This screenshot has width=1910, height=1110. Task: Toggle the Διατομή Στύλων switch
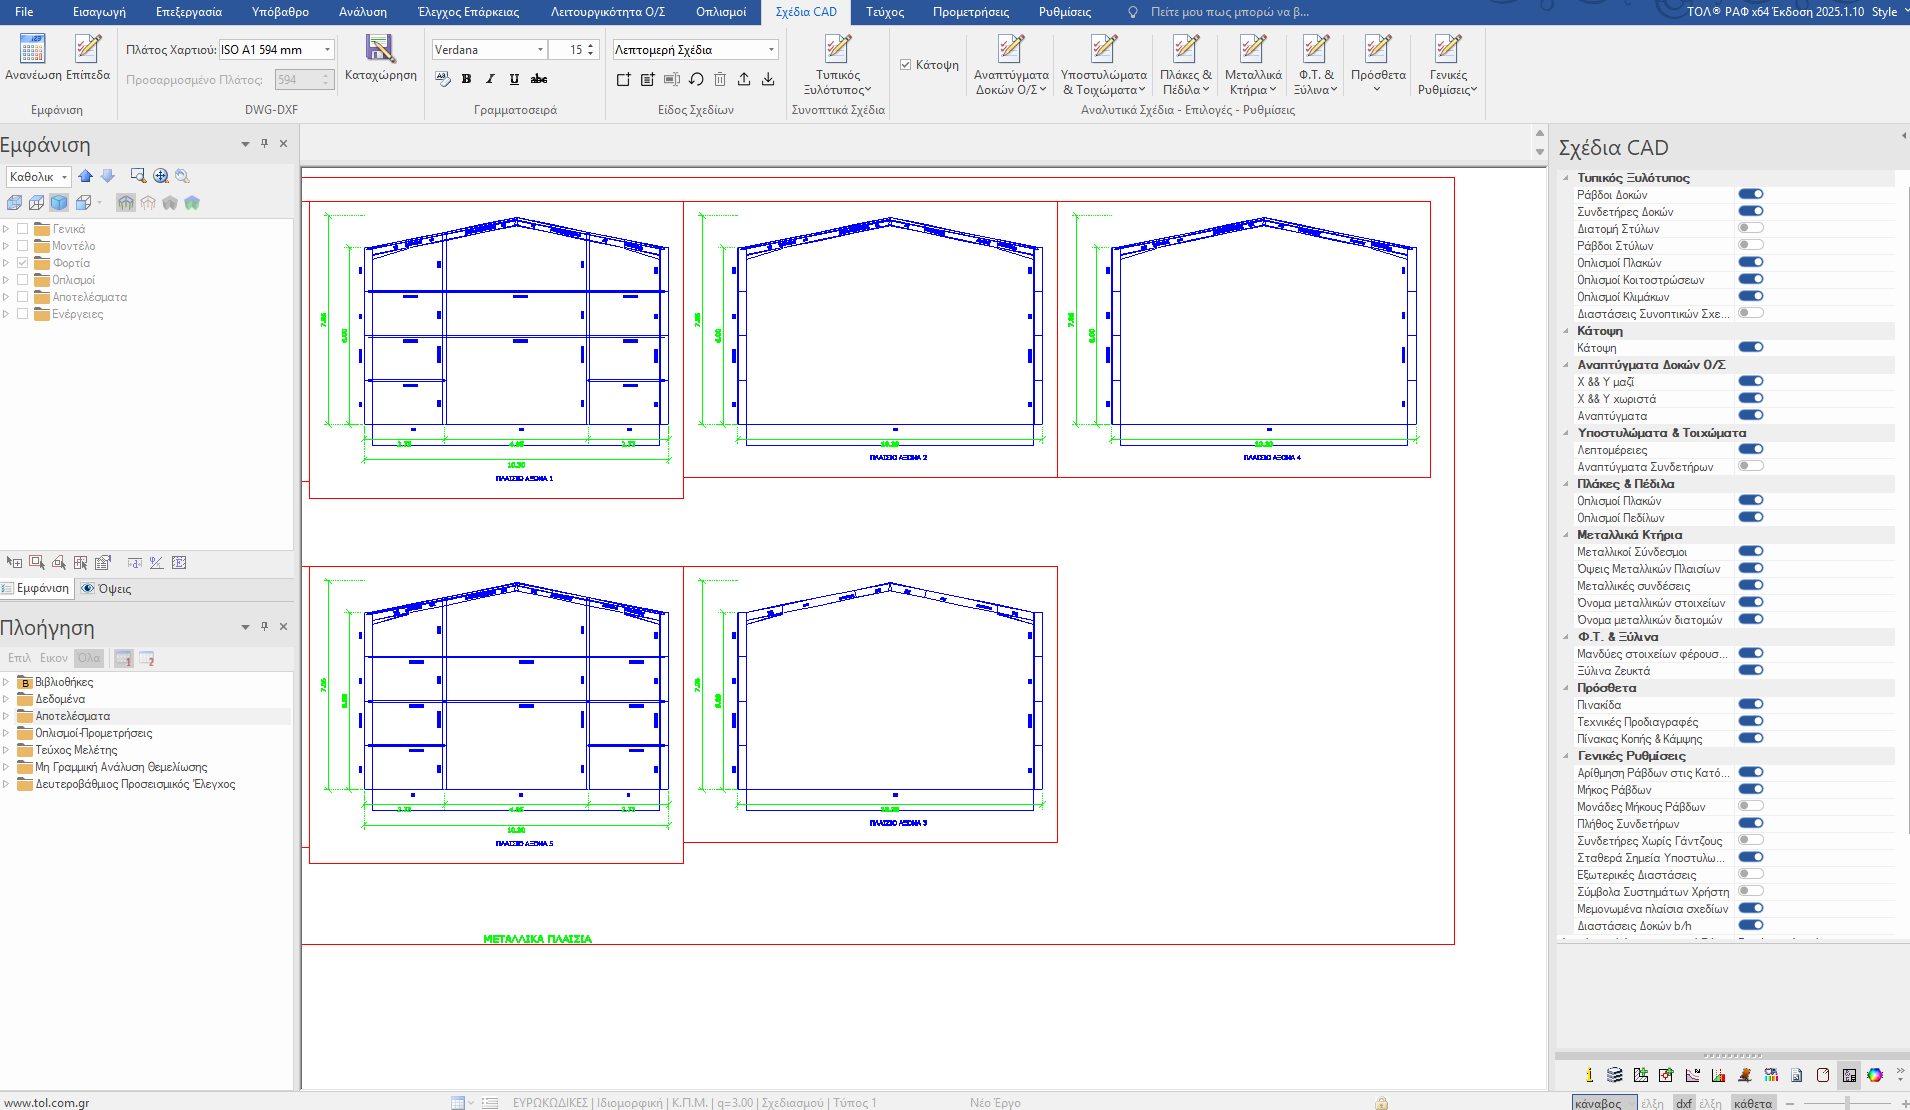coord(1750,228)
